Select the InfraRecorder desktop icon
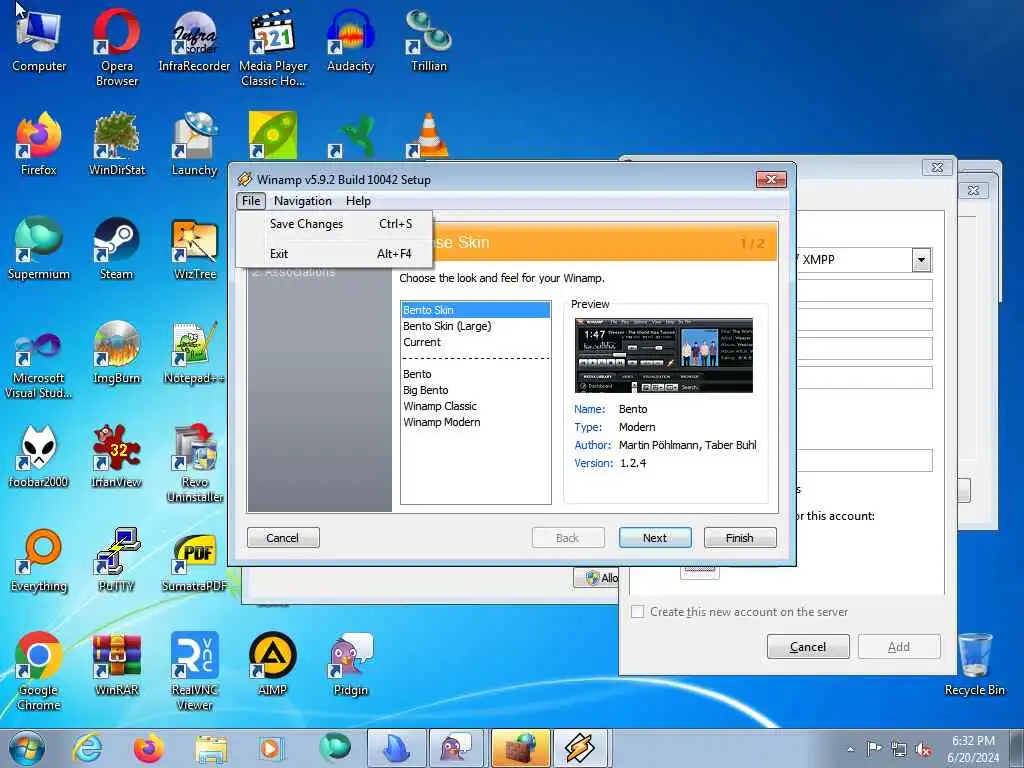Viewport: 1024px width, 768px height. [195, 40]
